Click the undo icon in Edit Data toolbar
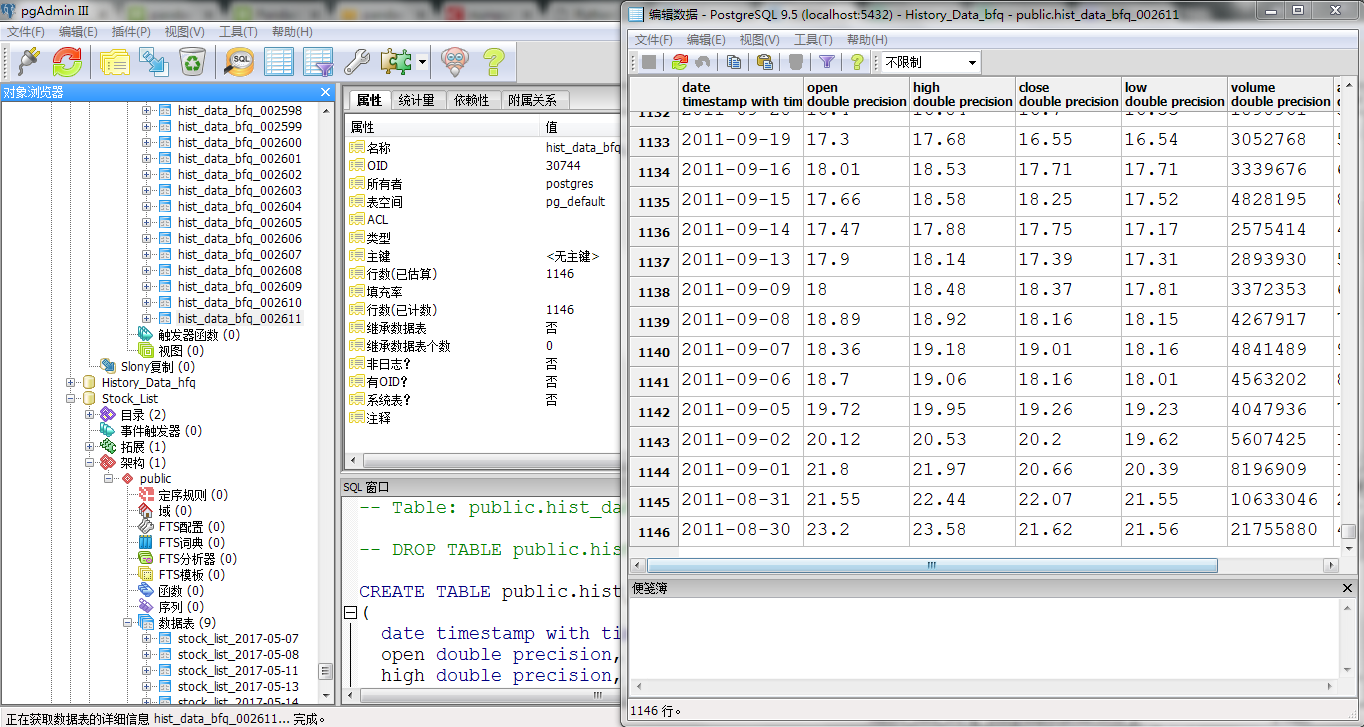 [703, 62]
